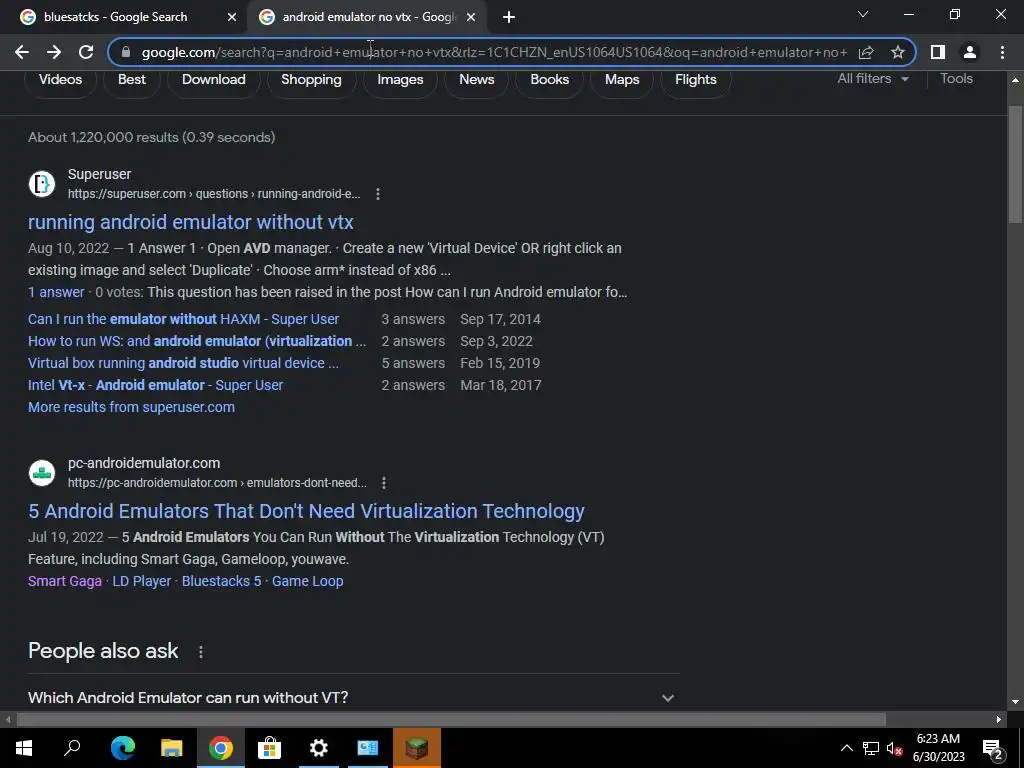Open the blue window taskbar icon beside Settings
The width and height of the screenshot is (1024, 768).
pyautogui.click(x=368, y=748)
